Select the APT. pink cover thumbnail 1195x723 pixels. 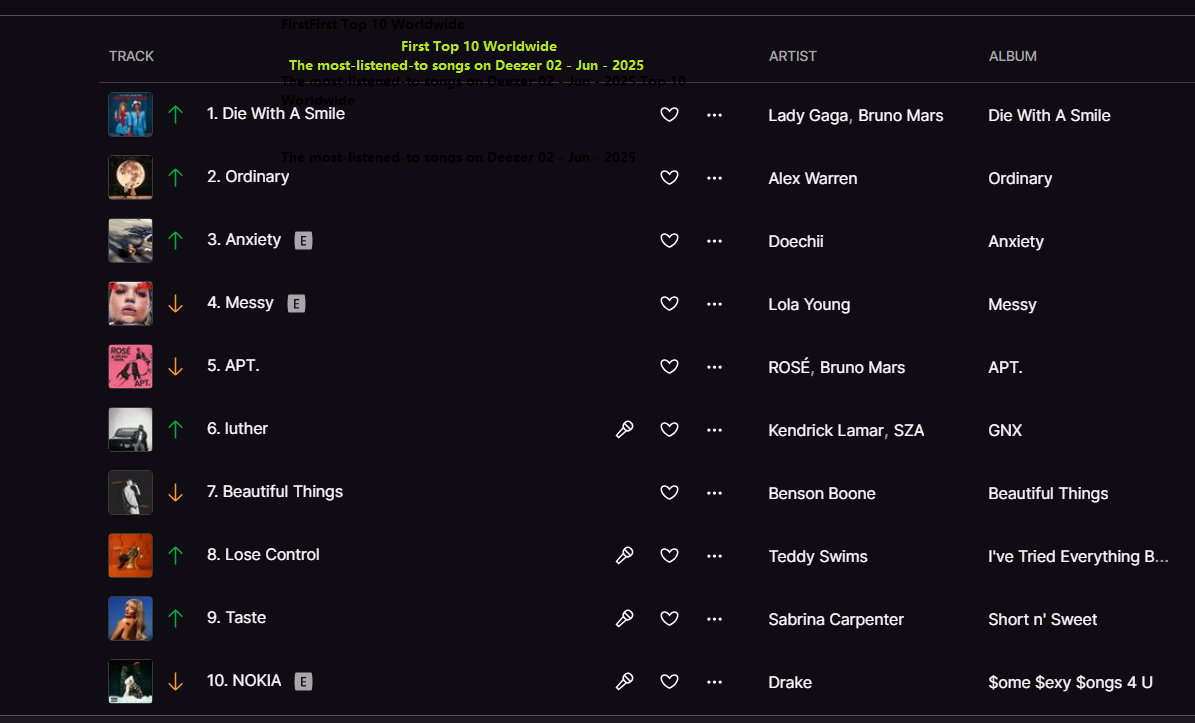130,366
